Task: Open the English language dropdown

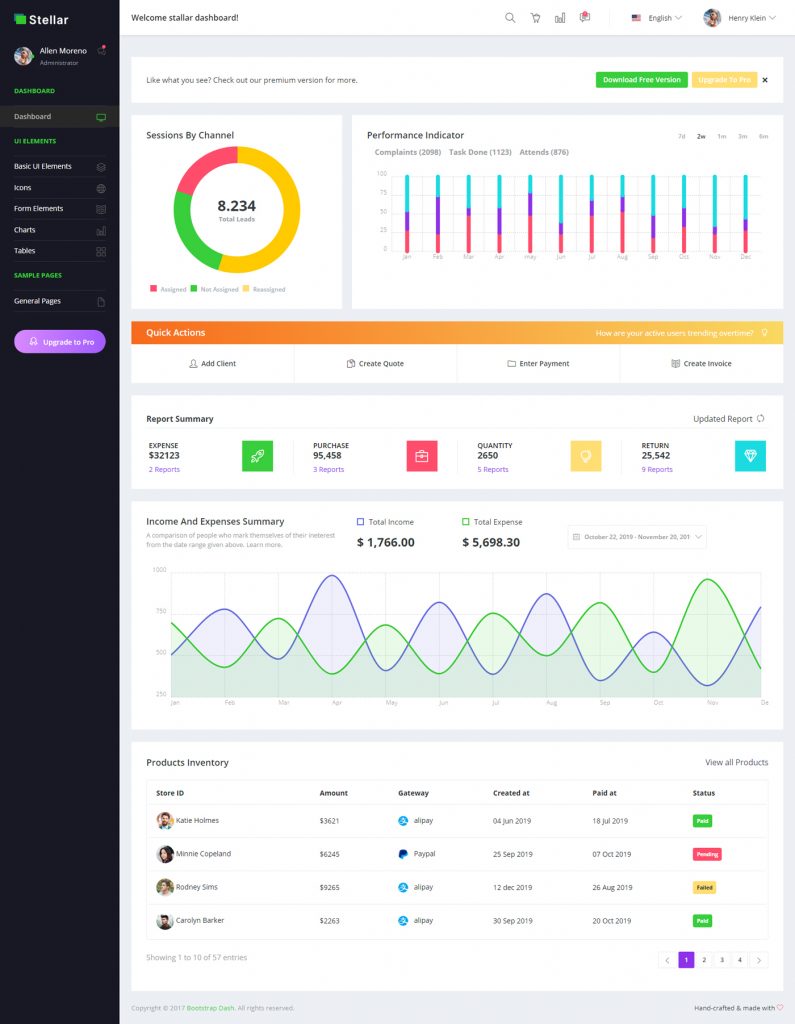Action: pos(657,18)
